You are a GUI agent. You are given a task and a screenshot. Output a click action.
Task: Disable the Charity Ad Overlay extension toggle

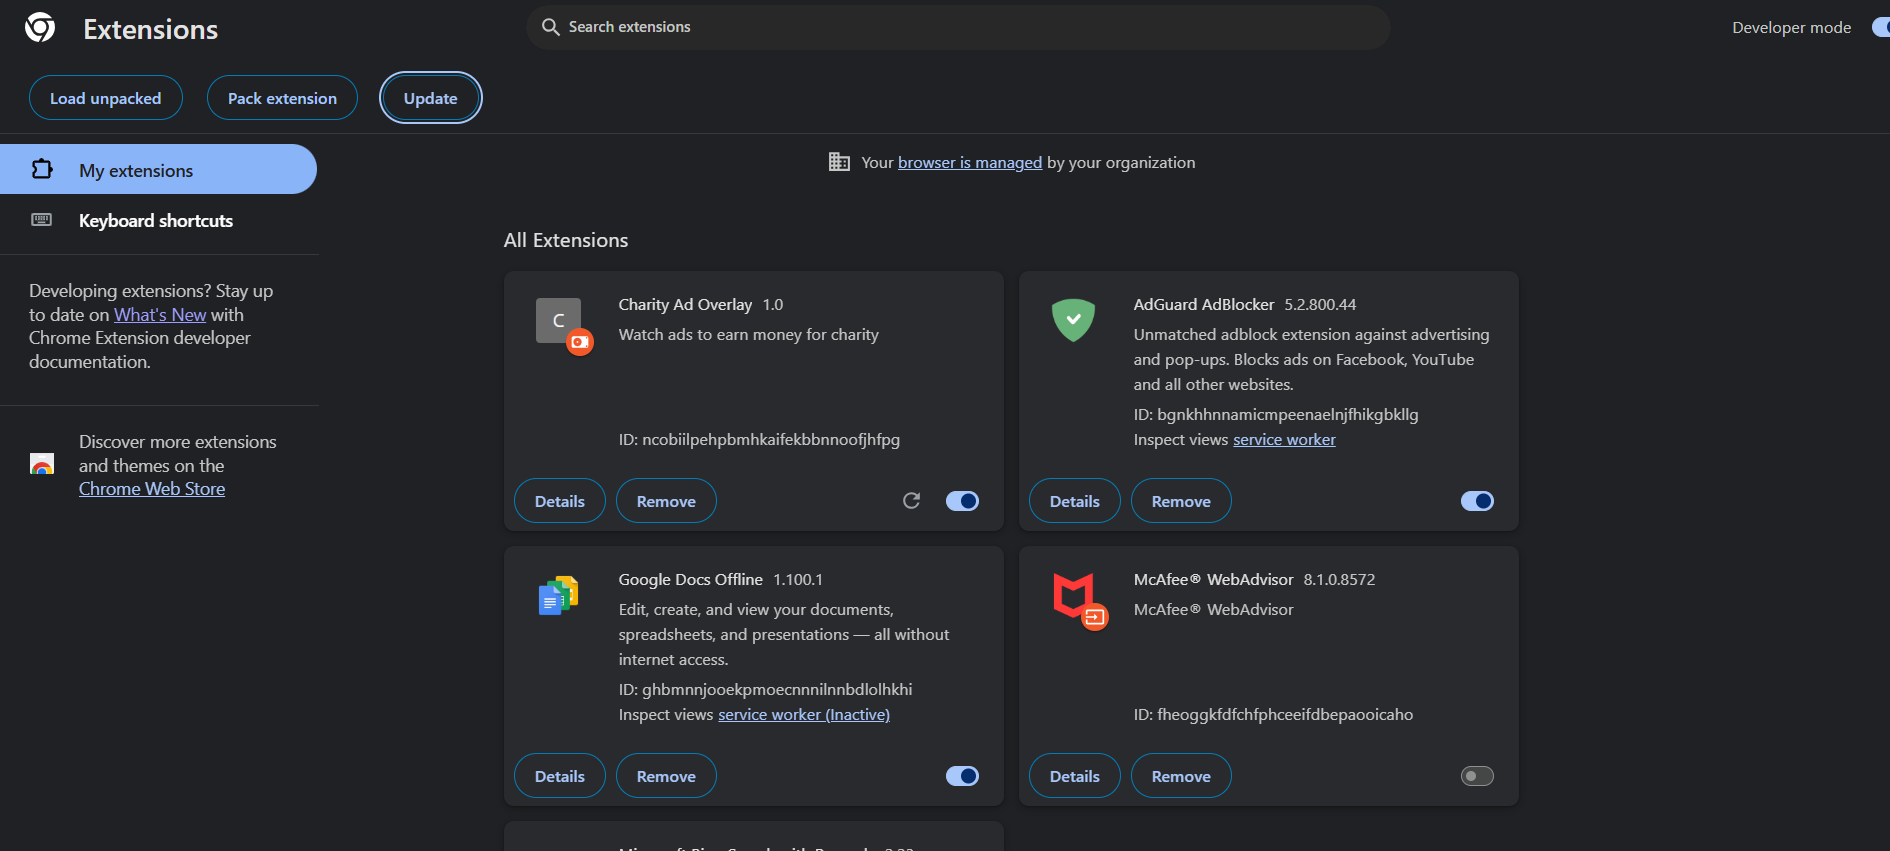[x=962, y=501]
